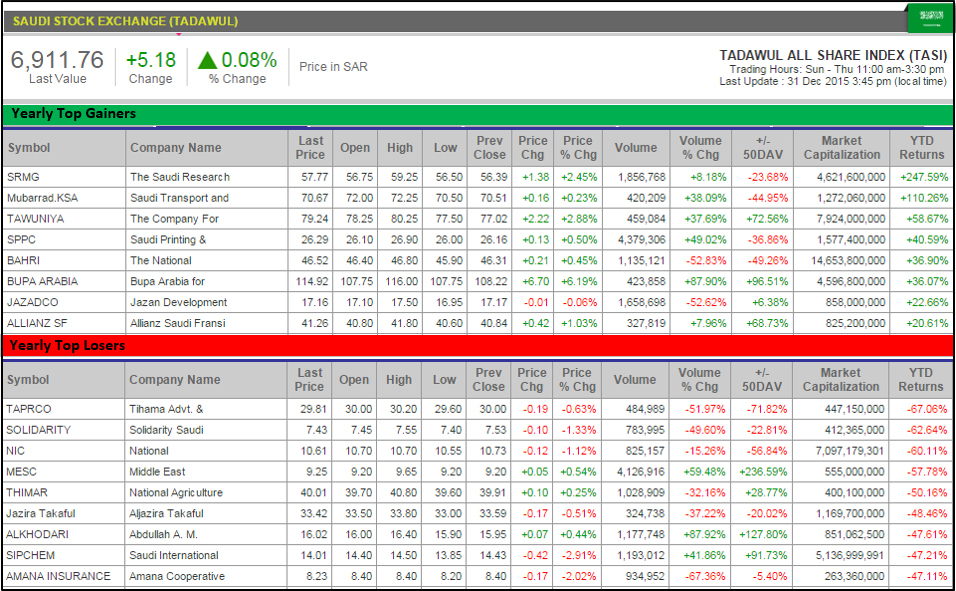The width and height of the screenshot is (956, 591).
Task: Select the MESC symbol
Action: pyautogui.click(x=21, y=472)
